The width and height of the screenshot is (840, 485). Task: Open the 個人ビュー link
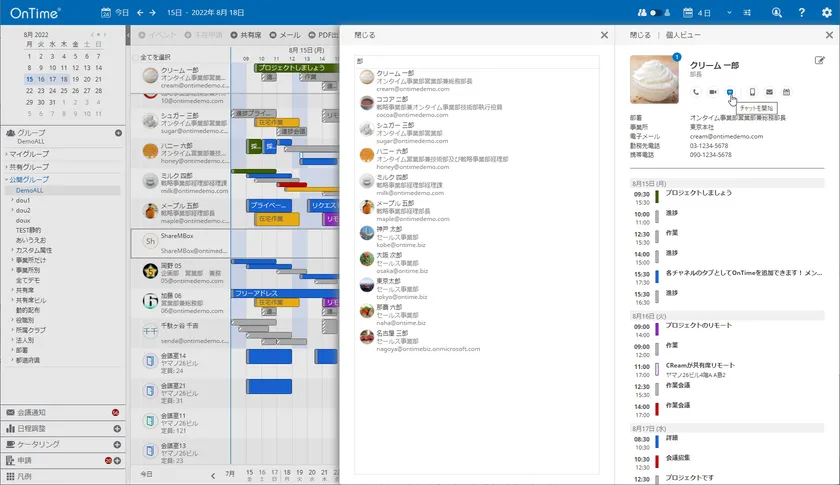pyautogui.click(x=683, y=35)
